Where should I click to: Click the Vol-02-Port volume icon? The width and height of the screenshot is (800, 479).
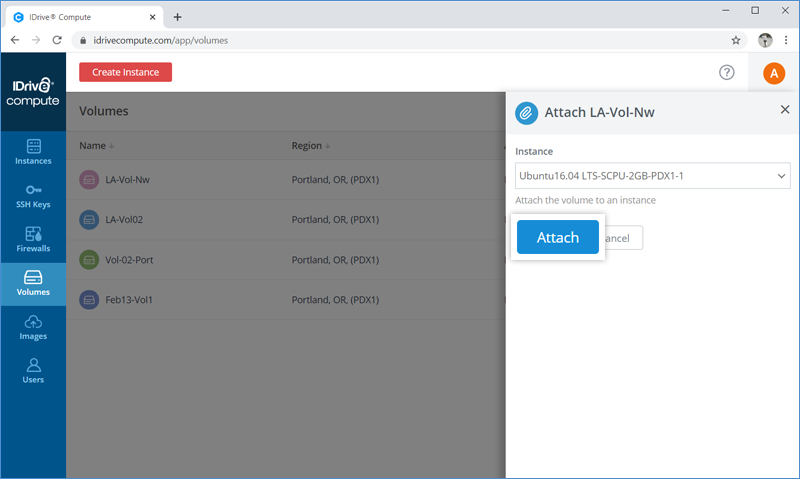[89, 260]
